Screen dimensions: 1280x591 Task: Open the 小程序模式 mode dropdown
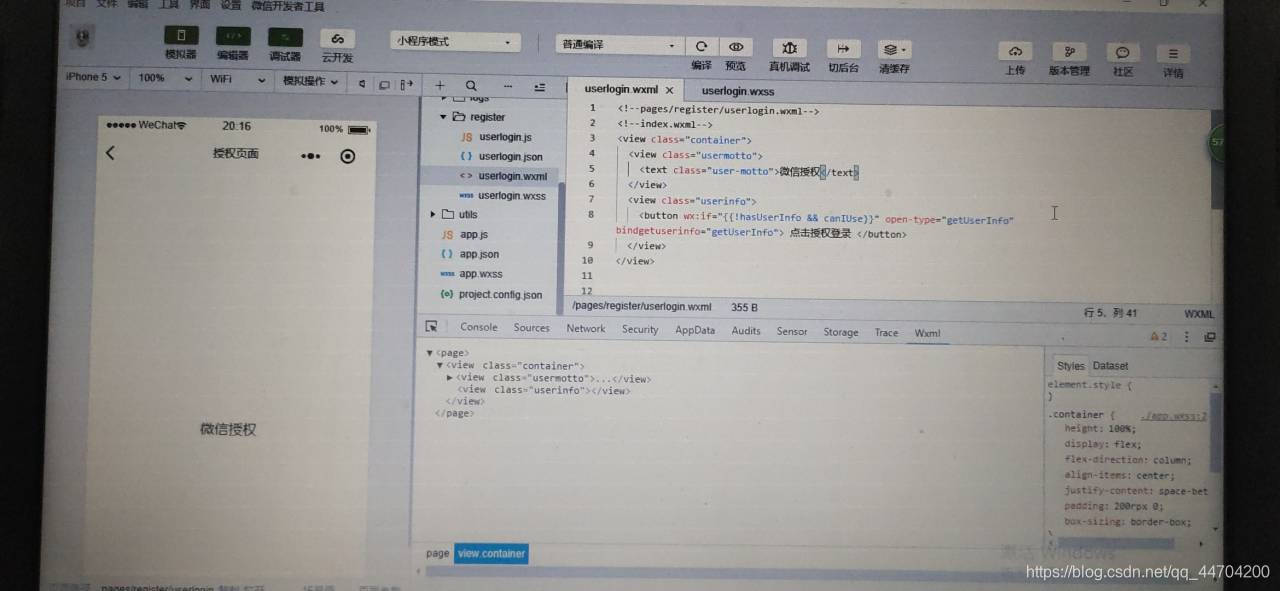455,42
